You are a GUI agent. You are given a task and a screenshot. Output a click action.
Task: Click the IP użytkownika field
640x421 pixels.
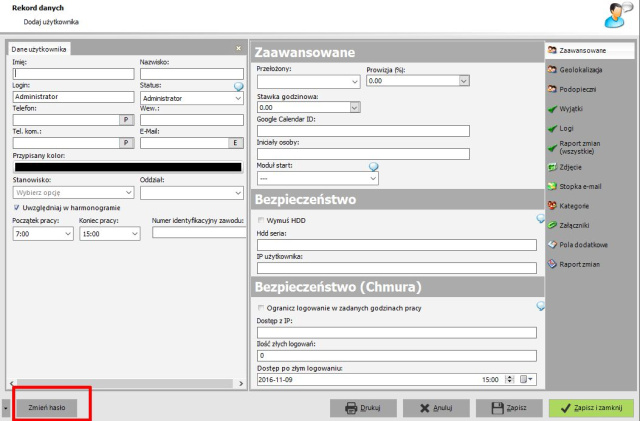[x=397, y=268]
